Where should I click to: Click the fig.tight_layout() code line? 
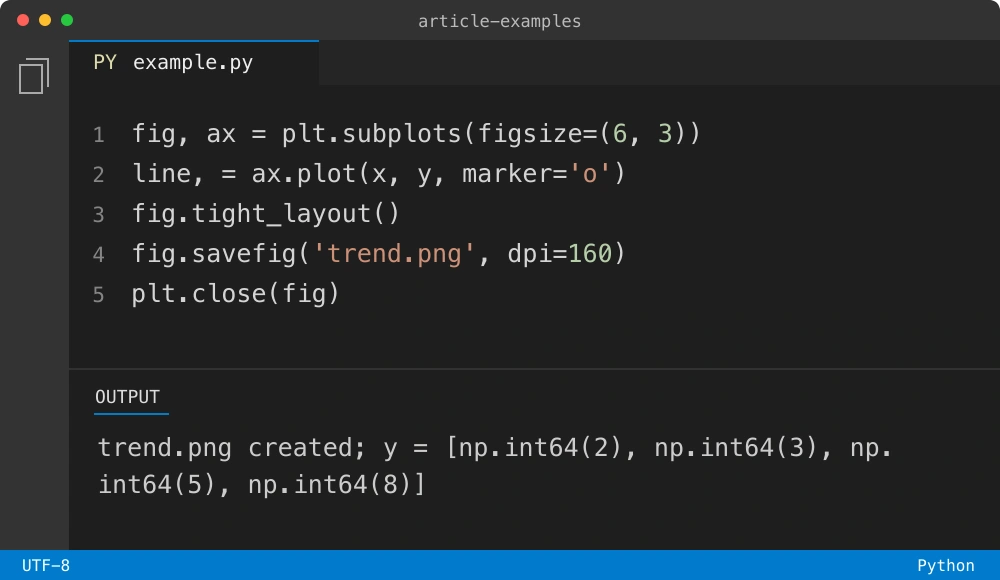pos(265,214)
